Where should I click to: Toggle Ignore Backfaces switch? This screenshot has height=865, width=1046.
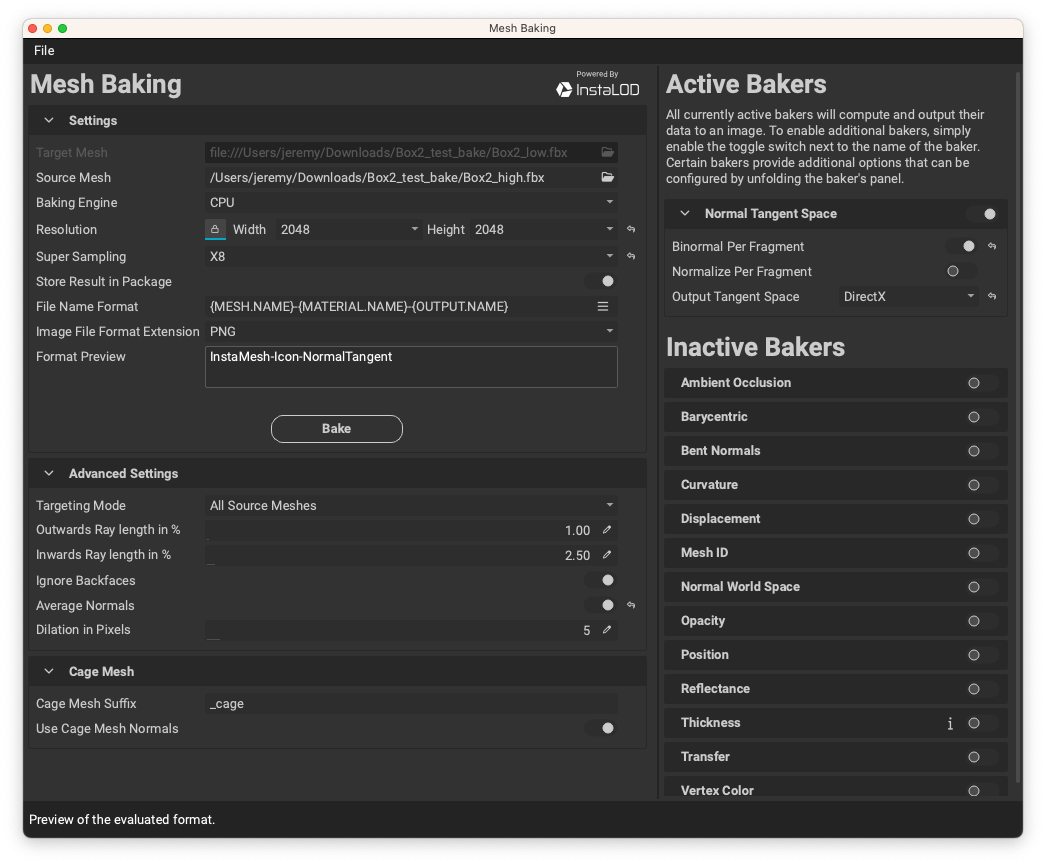603,580
